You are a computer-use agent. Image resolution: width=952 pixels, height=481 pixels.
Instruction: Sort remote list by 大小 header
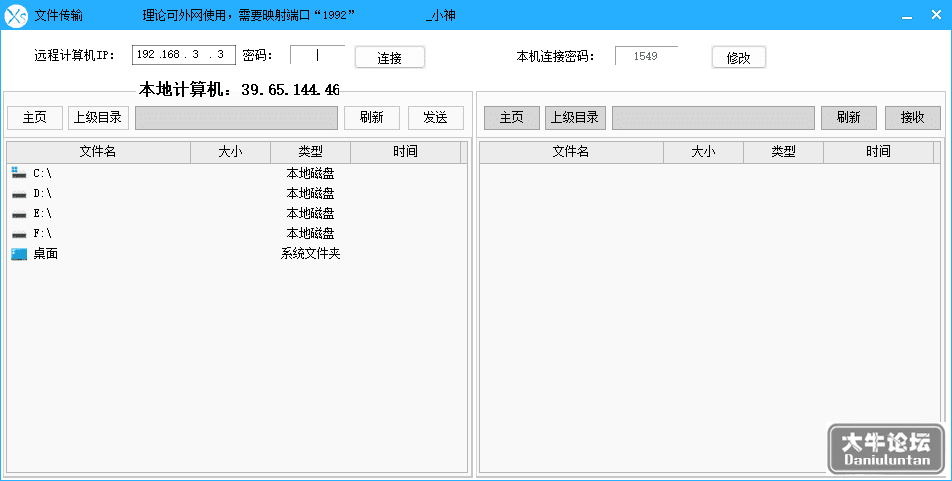pos(703,152)
